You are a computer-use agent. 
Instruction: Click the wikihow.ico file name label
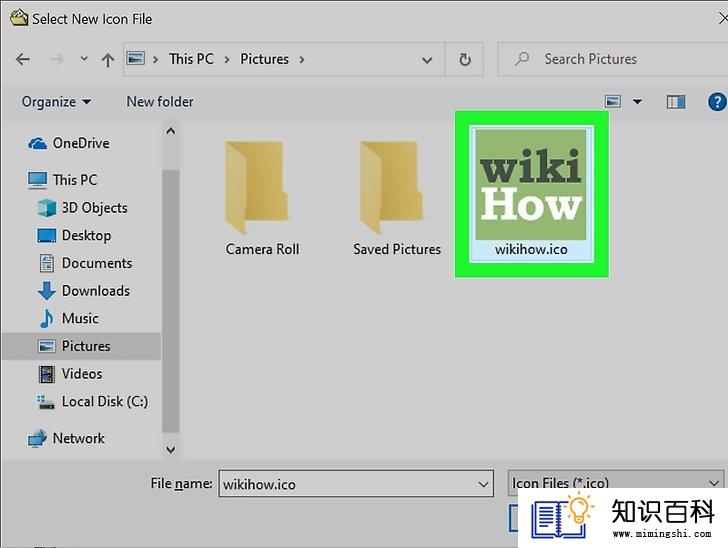531,250
